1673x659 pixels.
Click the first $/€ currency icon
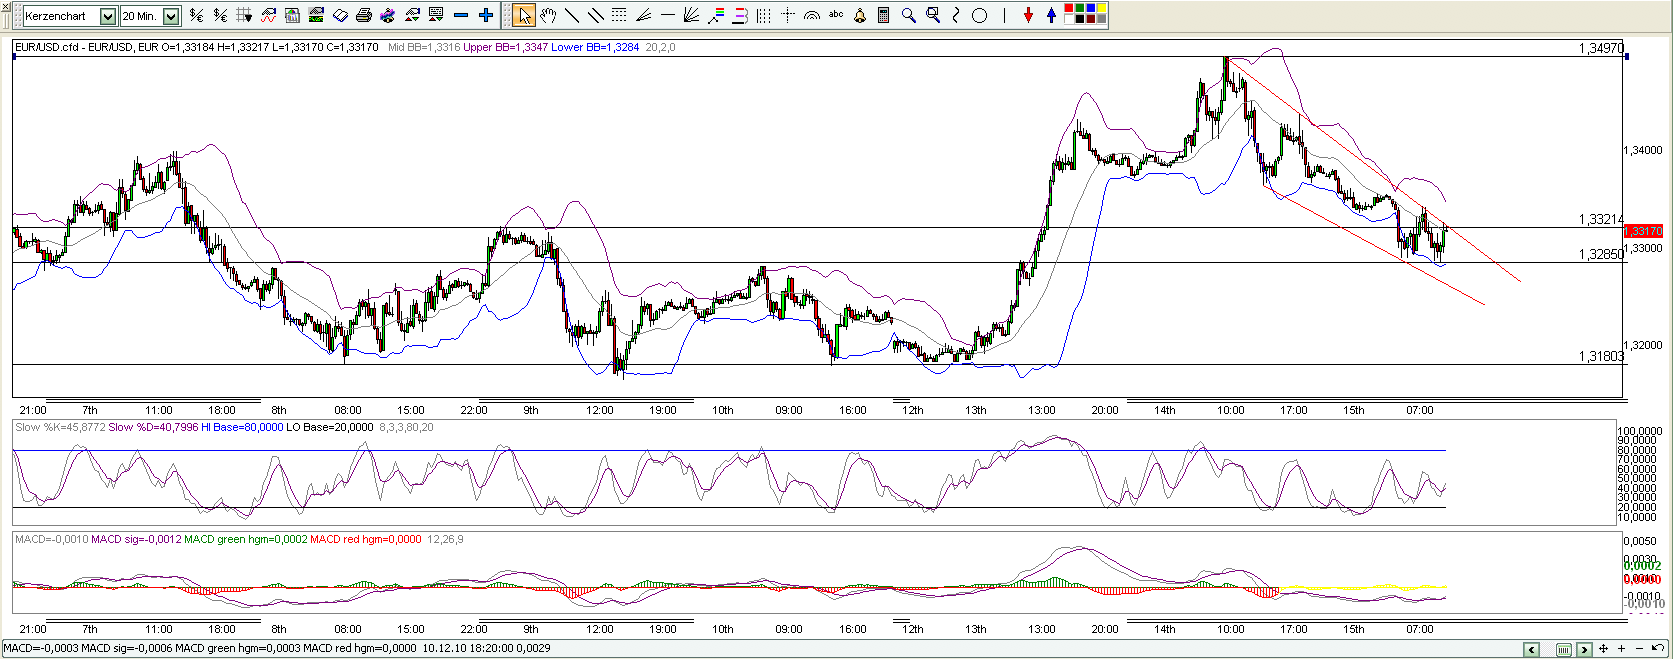tap(196, 15)
